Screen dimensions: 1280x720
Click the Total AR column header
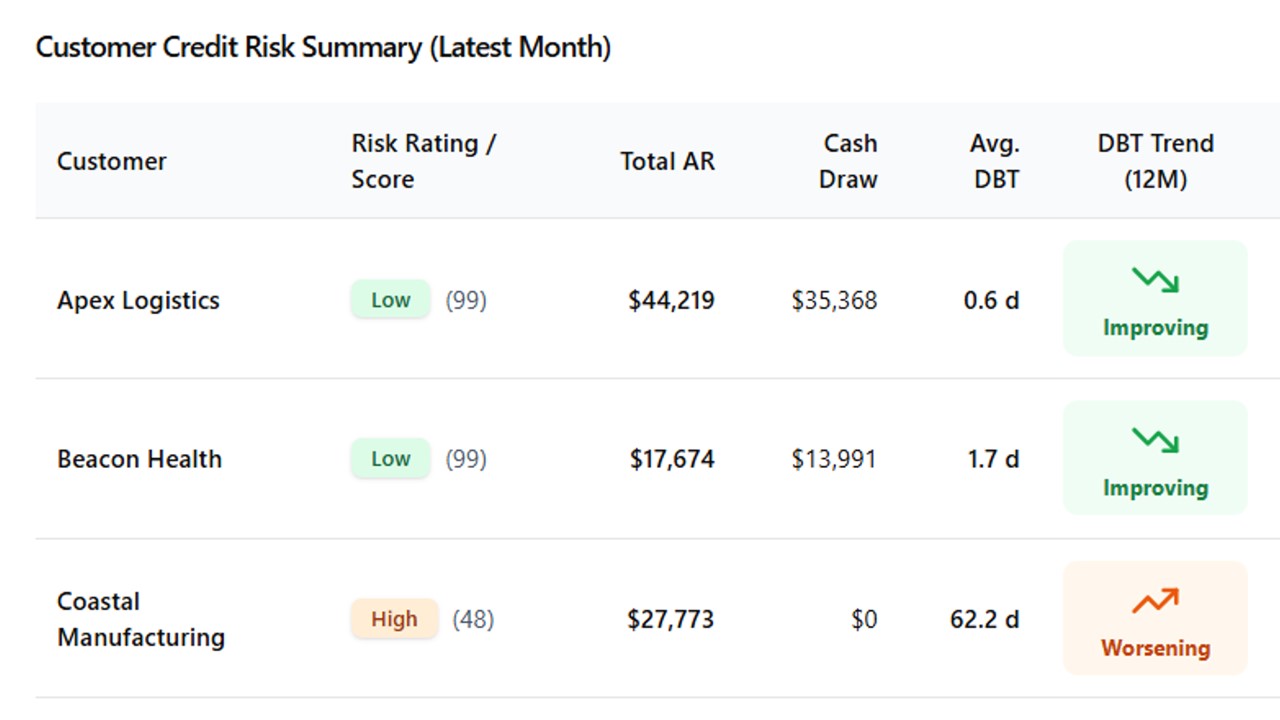click(x=667, y=161)
